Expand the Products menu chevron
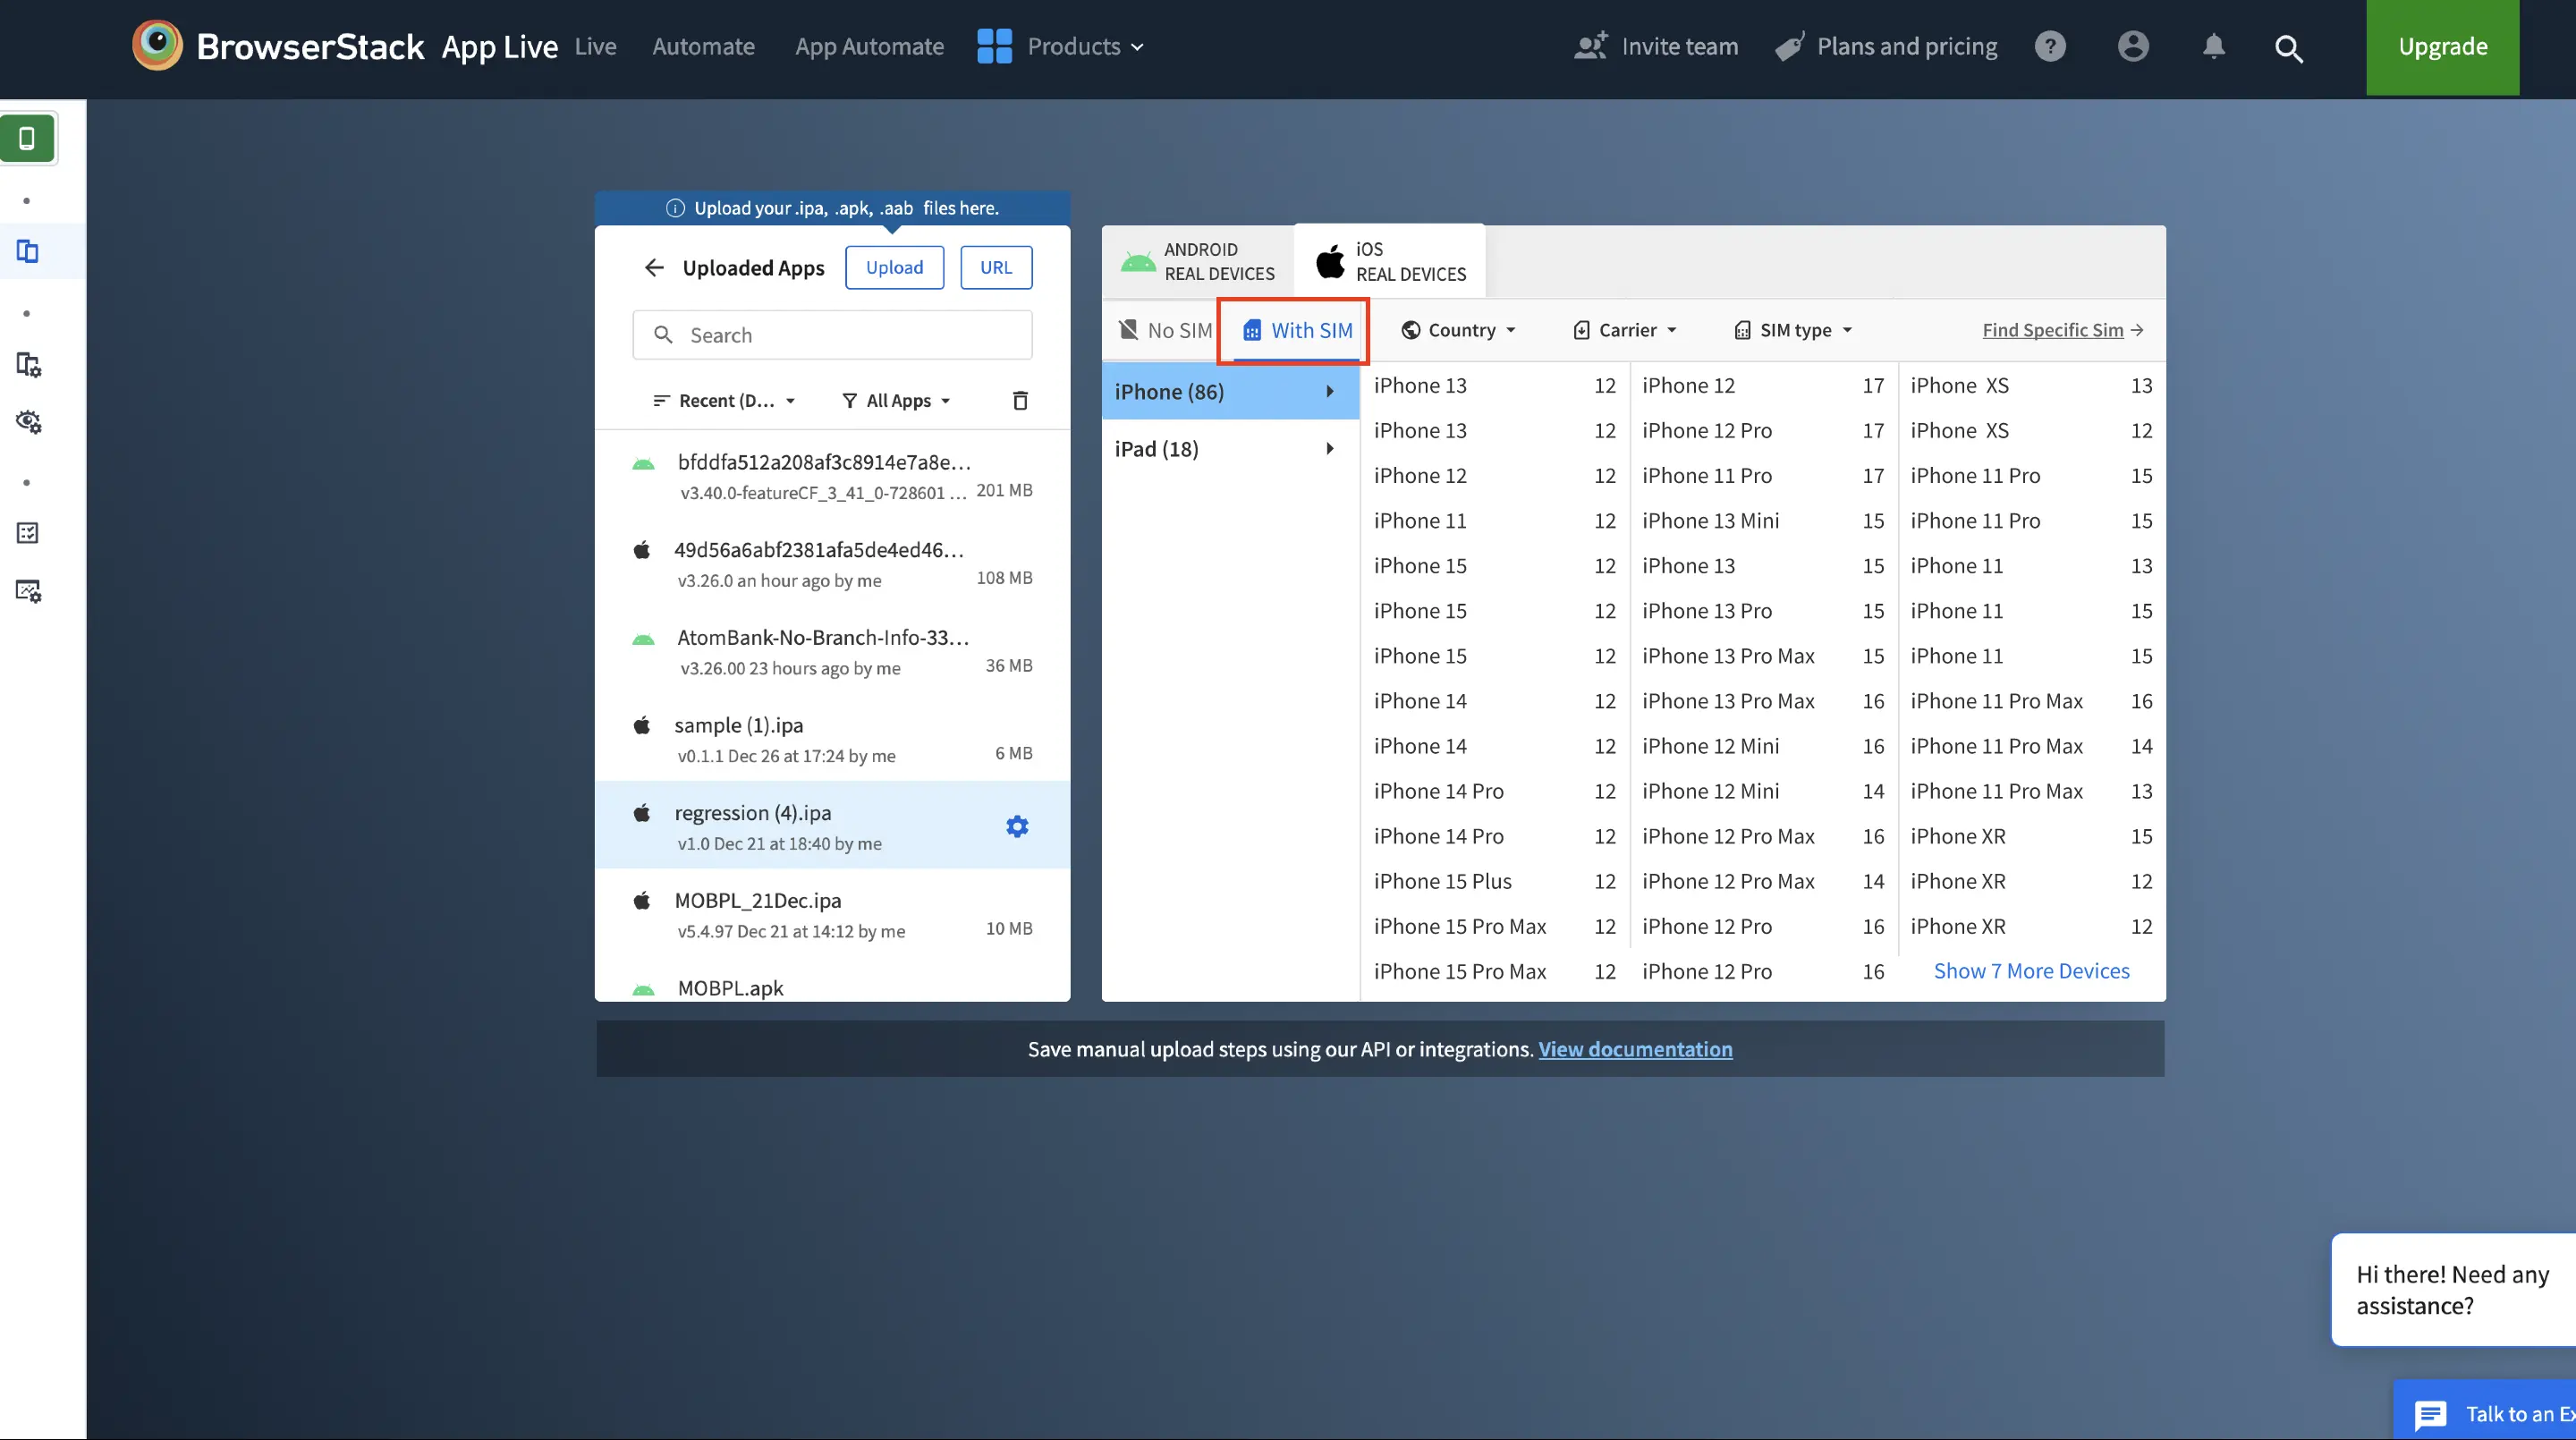 1137,47
